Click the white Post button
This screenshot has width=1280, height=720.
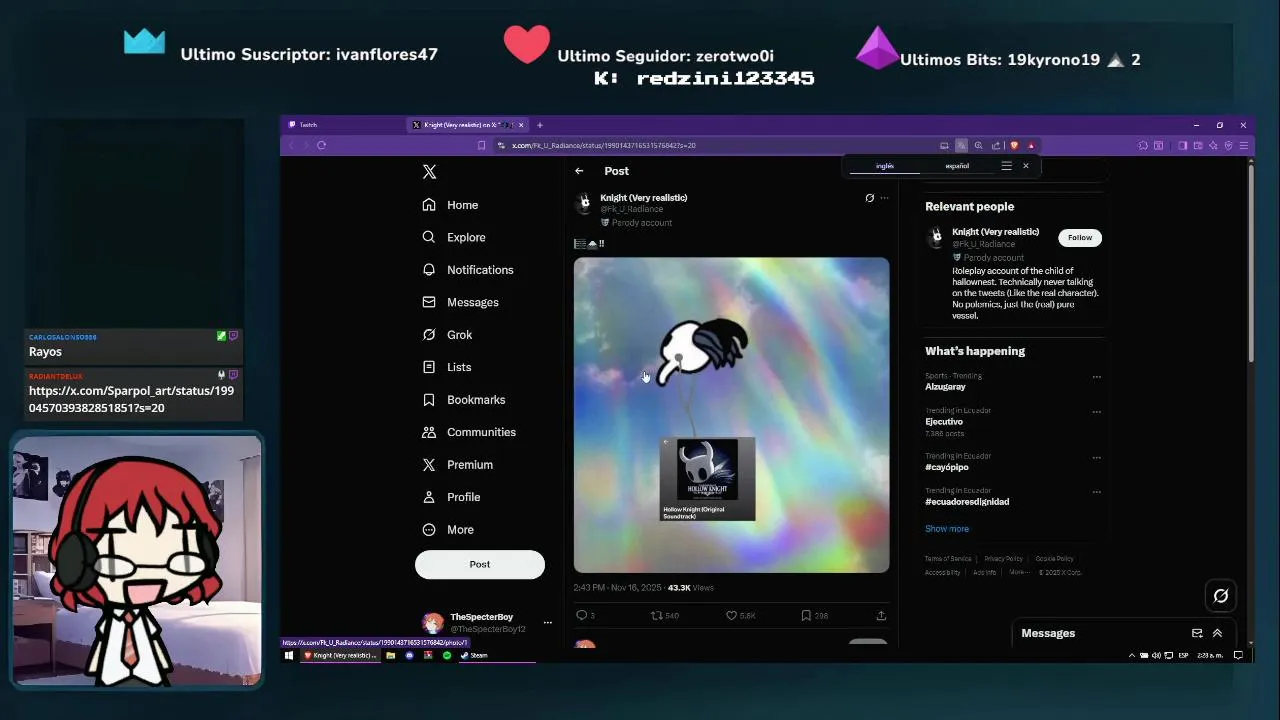[480, 564]
